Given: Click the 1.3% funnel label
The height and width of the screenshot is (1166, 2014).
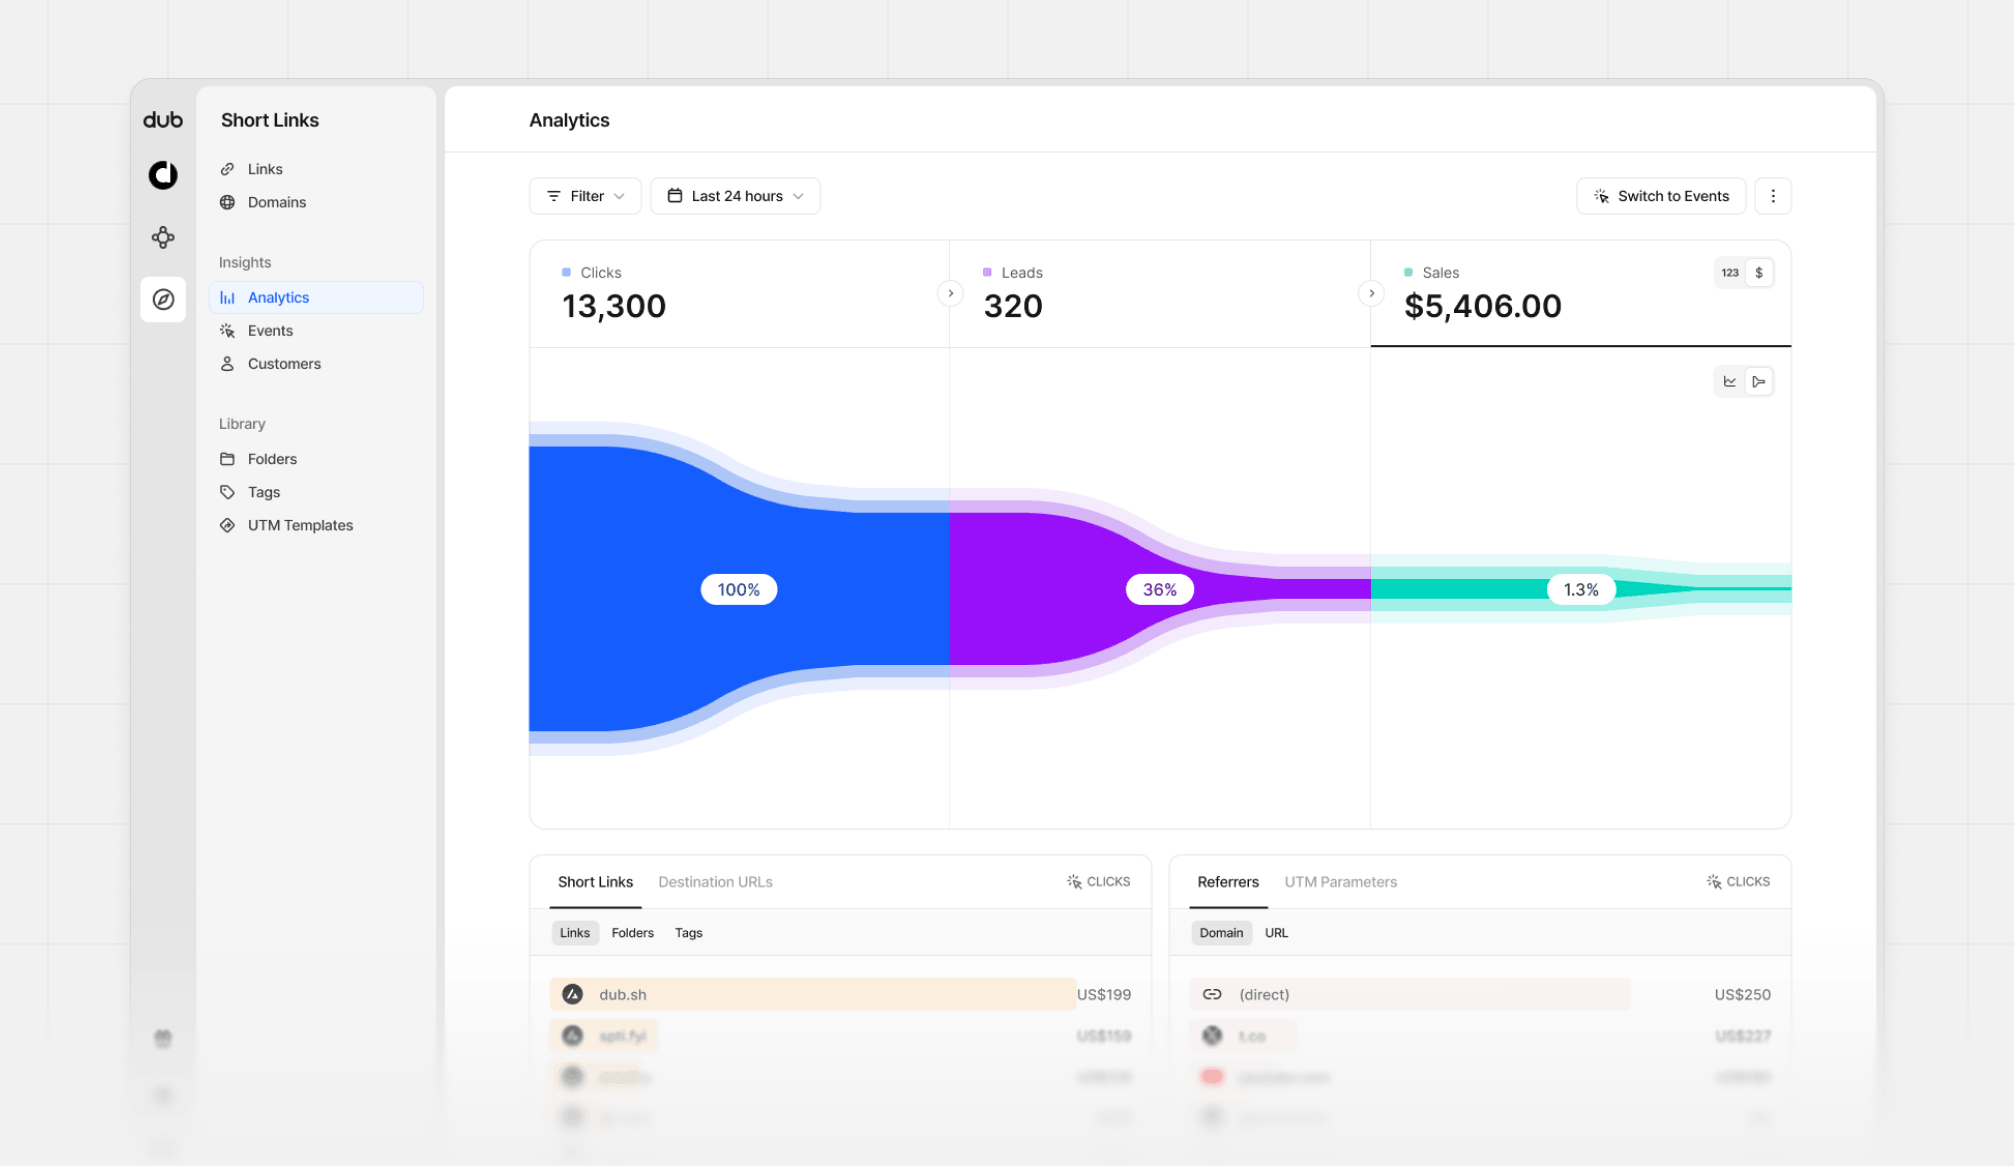Looking at the screenshot, I should [1581, 590].
